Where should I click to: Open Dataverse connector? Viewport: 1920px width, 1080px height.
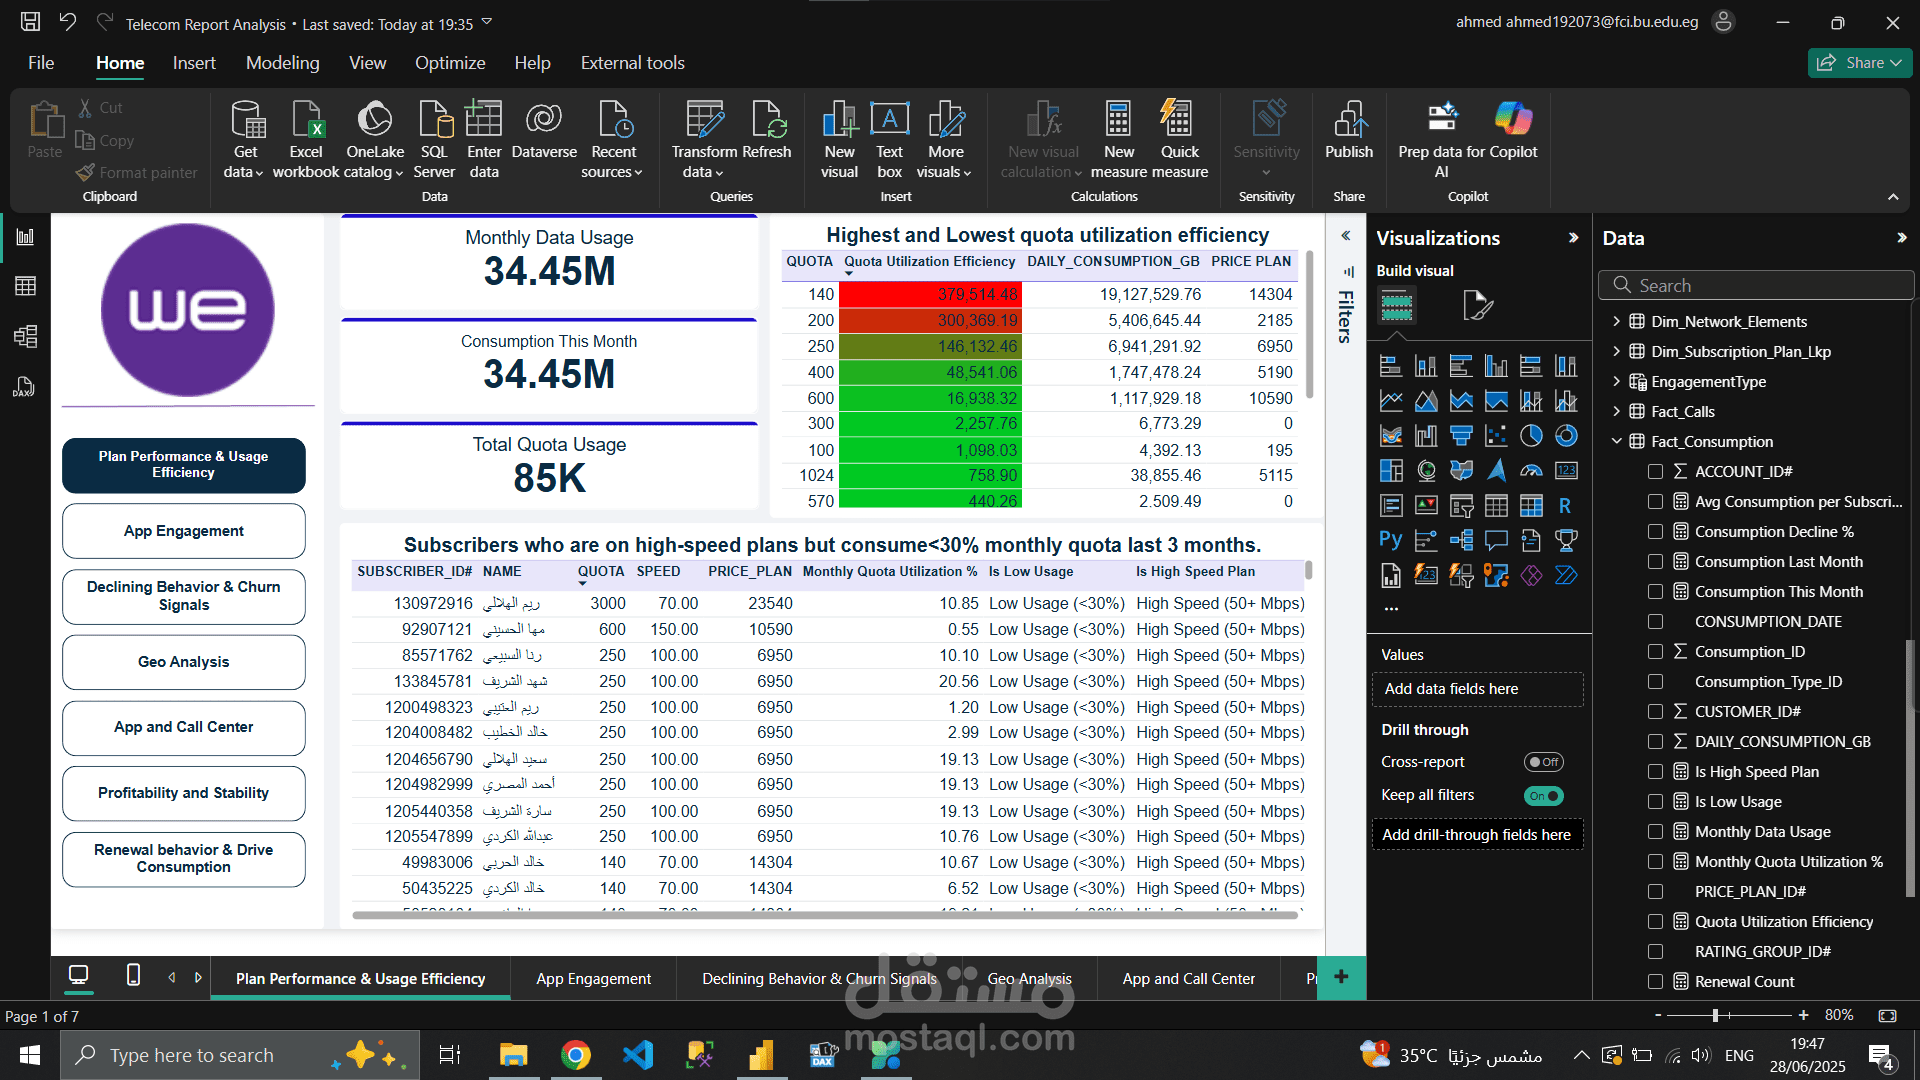[544, 130]
